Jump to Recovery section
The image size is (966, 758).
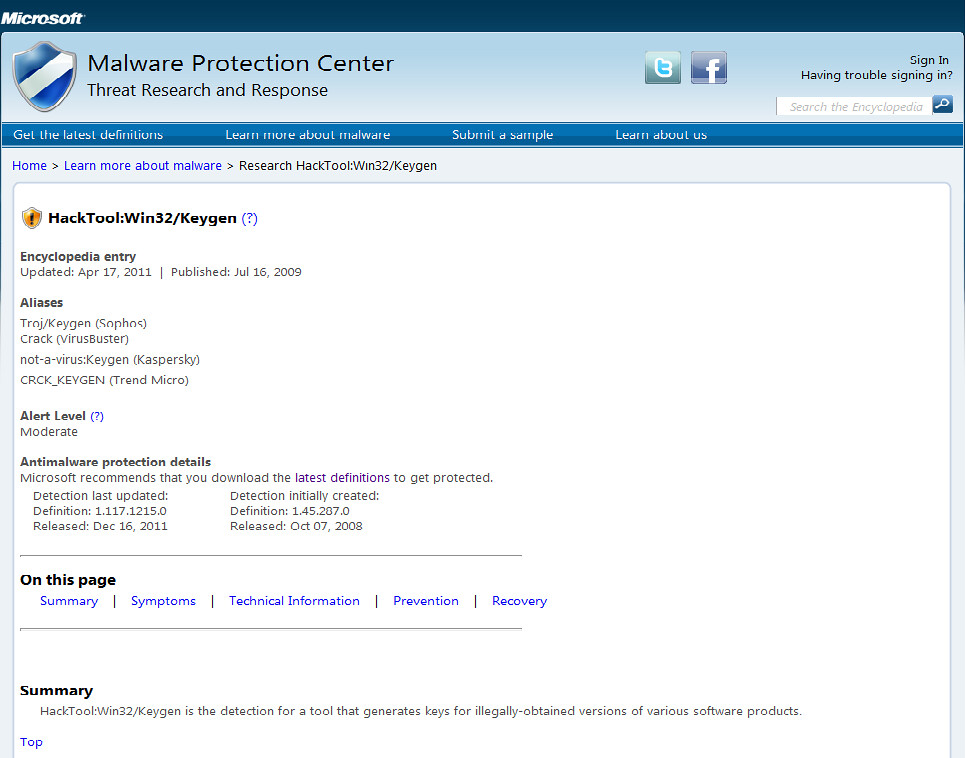coord(519,601)
